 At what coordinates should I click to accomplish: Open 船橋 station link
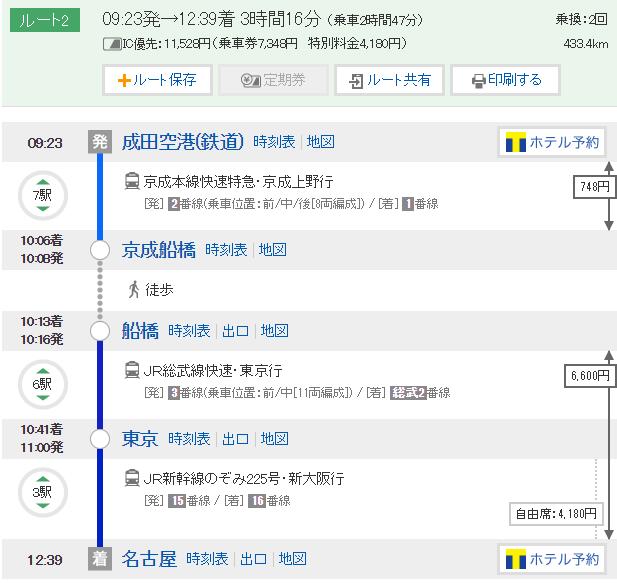(x=140, y=331)
